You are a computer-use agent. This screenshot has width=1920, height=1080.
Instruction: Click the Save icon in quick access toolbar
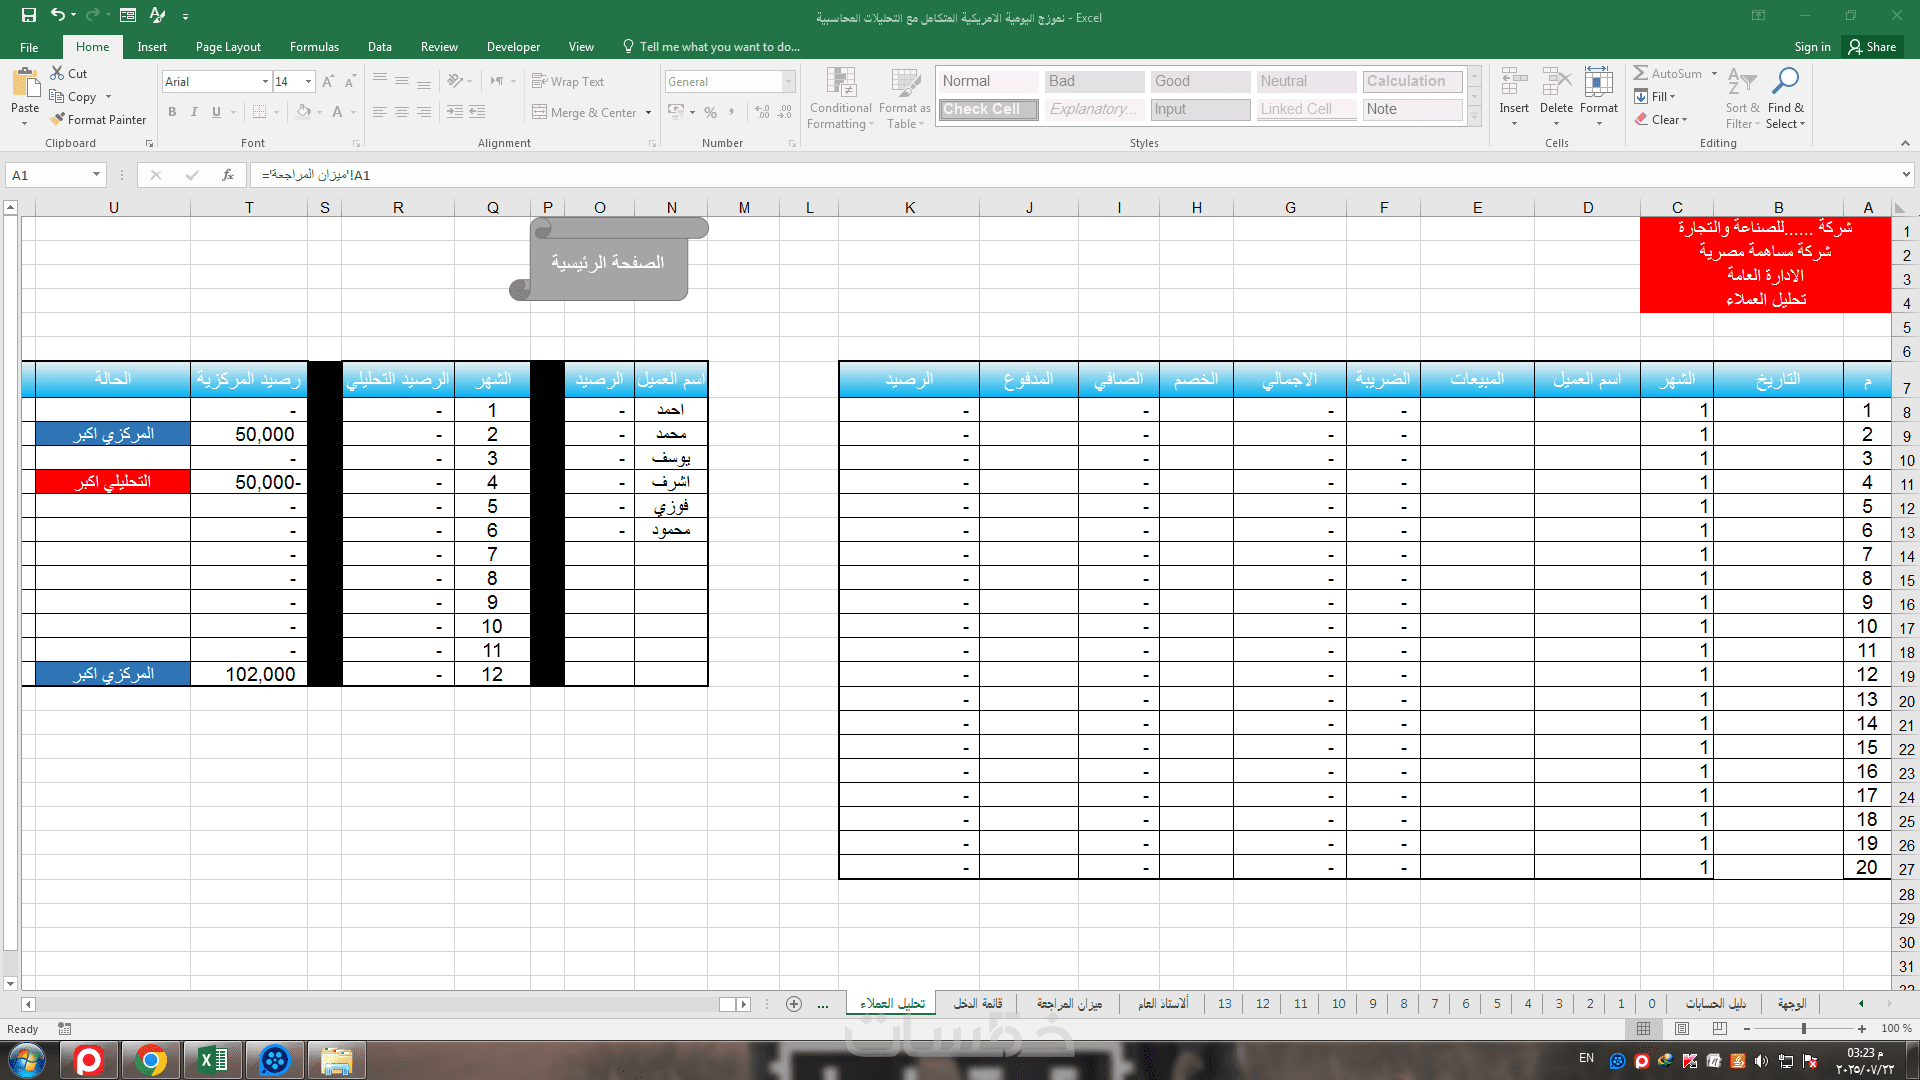[x=29, y=16]
